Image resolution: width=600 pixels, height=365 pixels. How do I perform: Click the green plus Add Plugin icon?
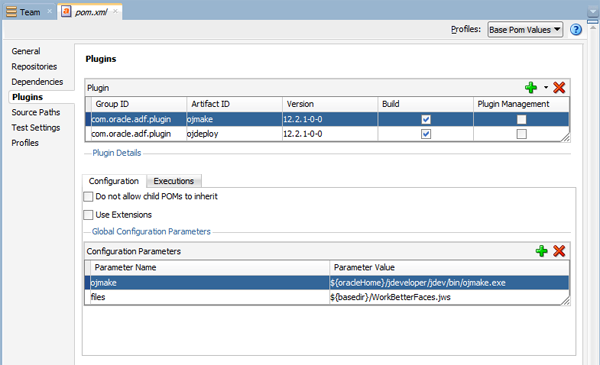531,88
